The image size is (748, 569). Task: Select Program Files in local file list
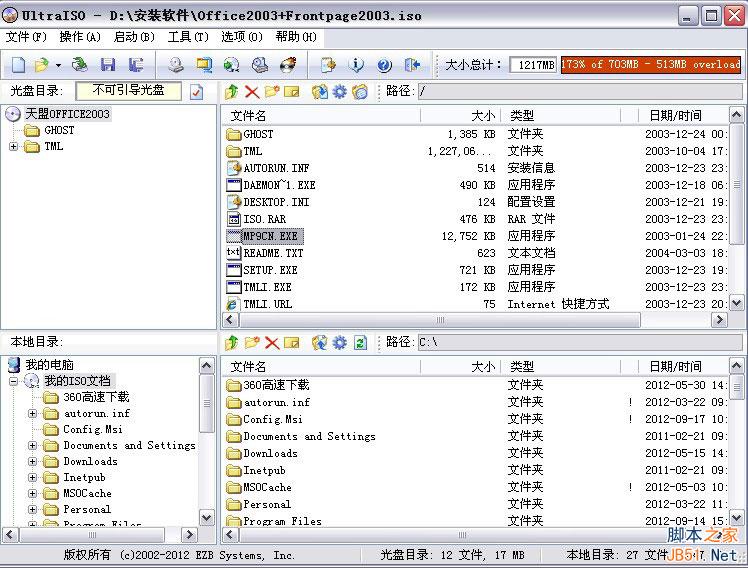point(282,521)
